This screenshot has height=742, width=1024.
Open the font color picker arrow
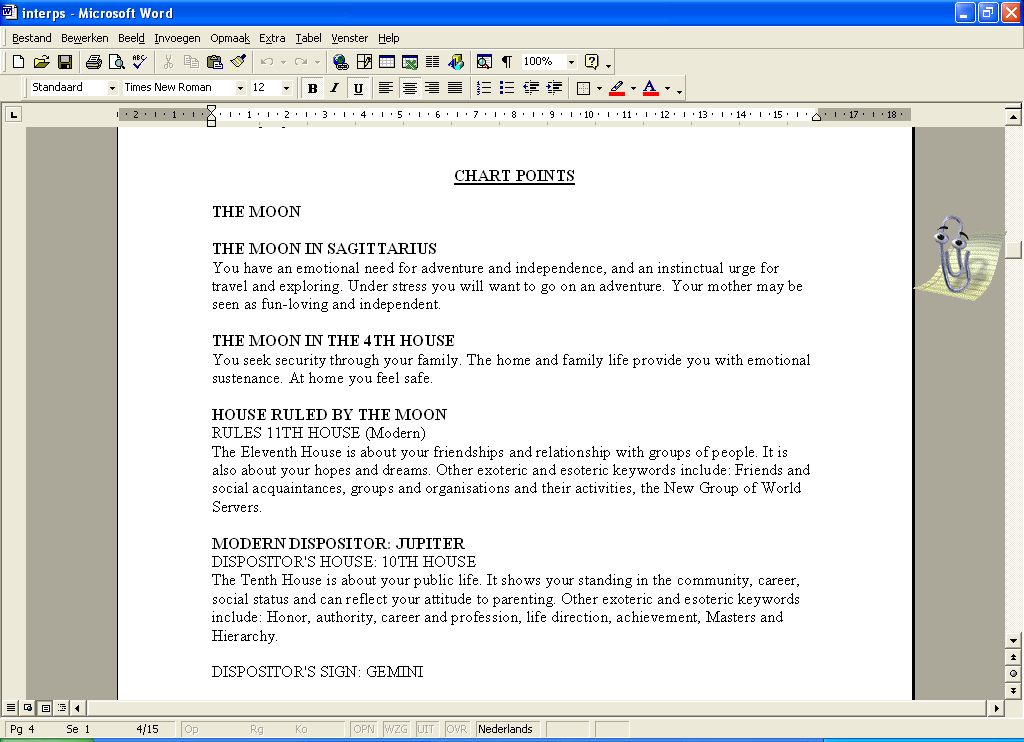point(667,88)
